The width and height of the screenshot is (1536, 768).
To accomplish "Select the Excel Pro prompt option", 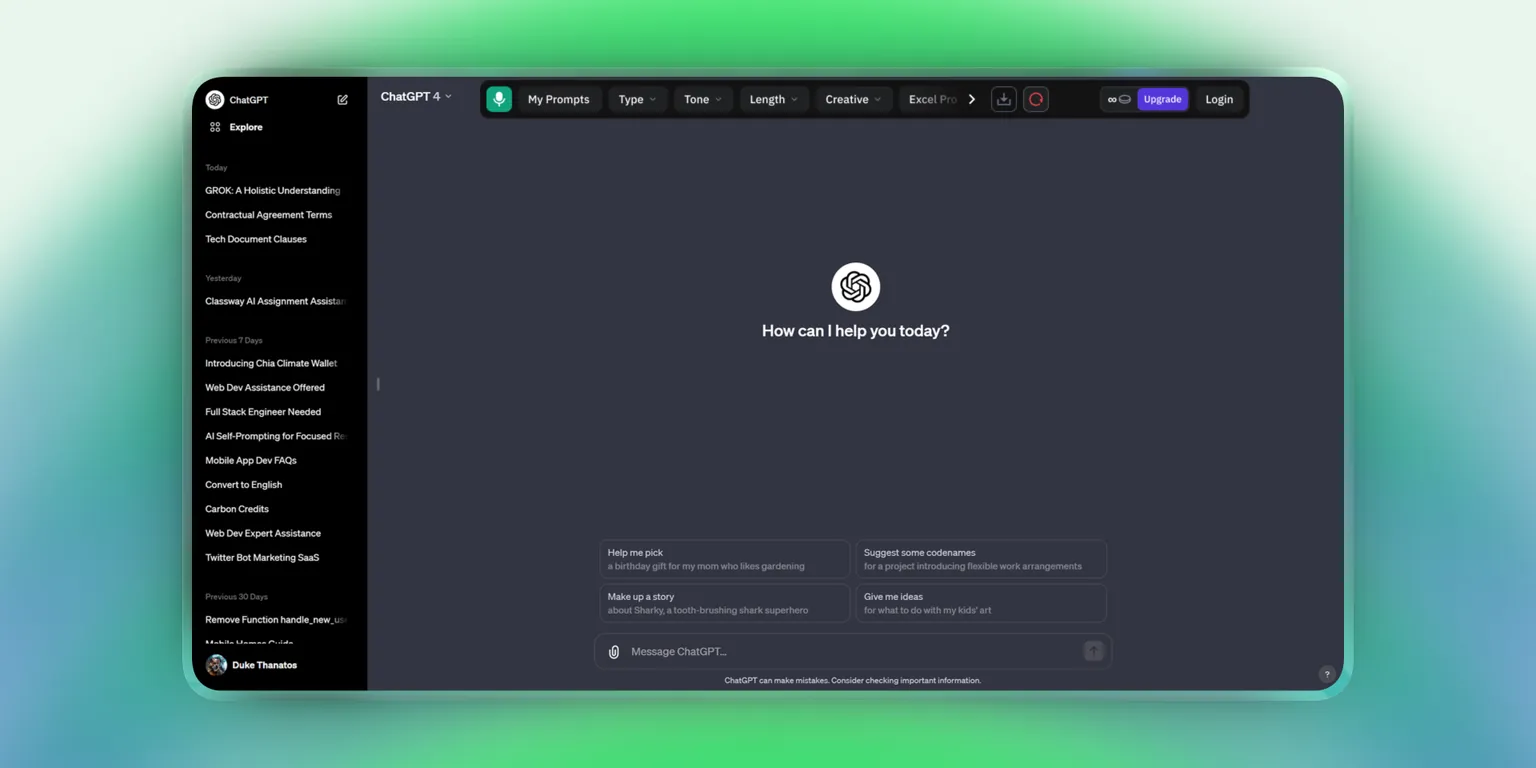I will click(x=931, y=99).
